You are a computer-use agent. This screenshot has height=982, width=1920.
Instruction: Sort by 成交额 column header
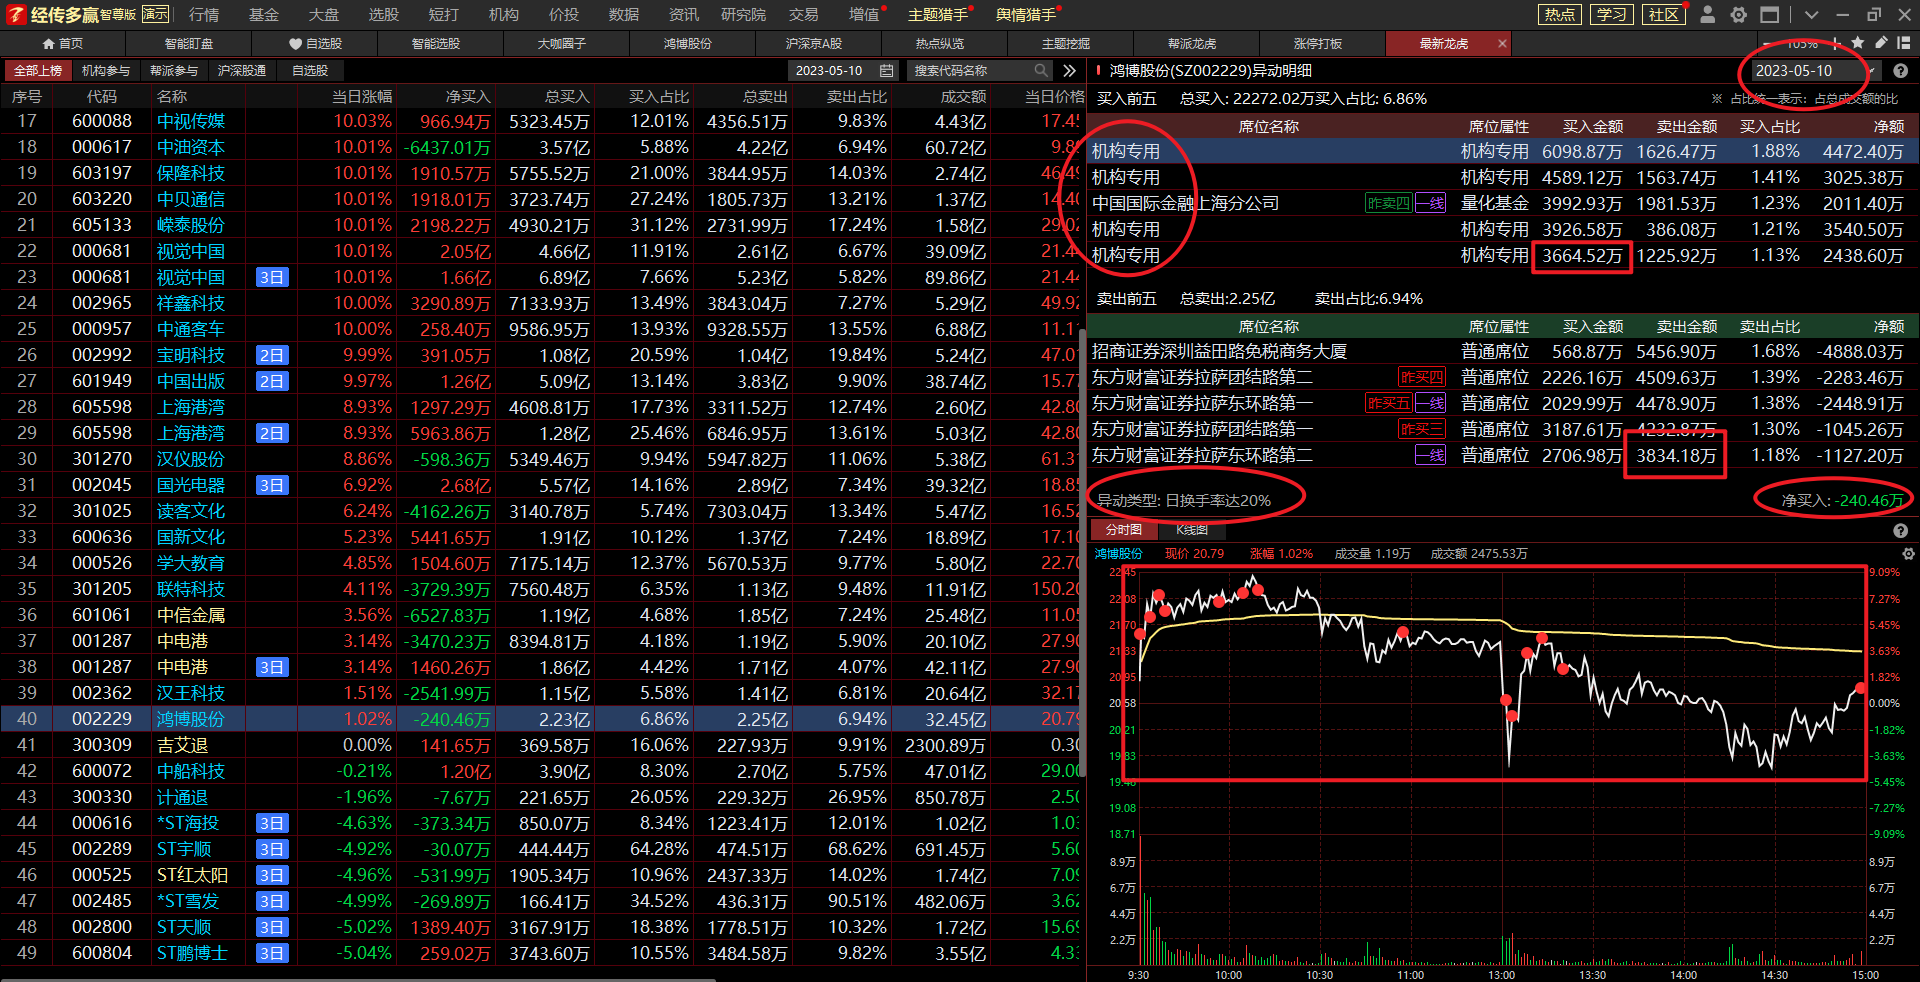pos(963,97)
